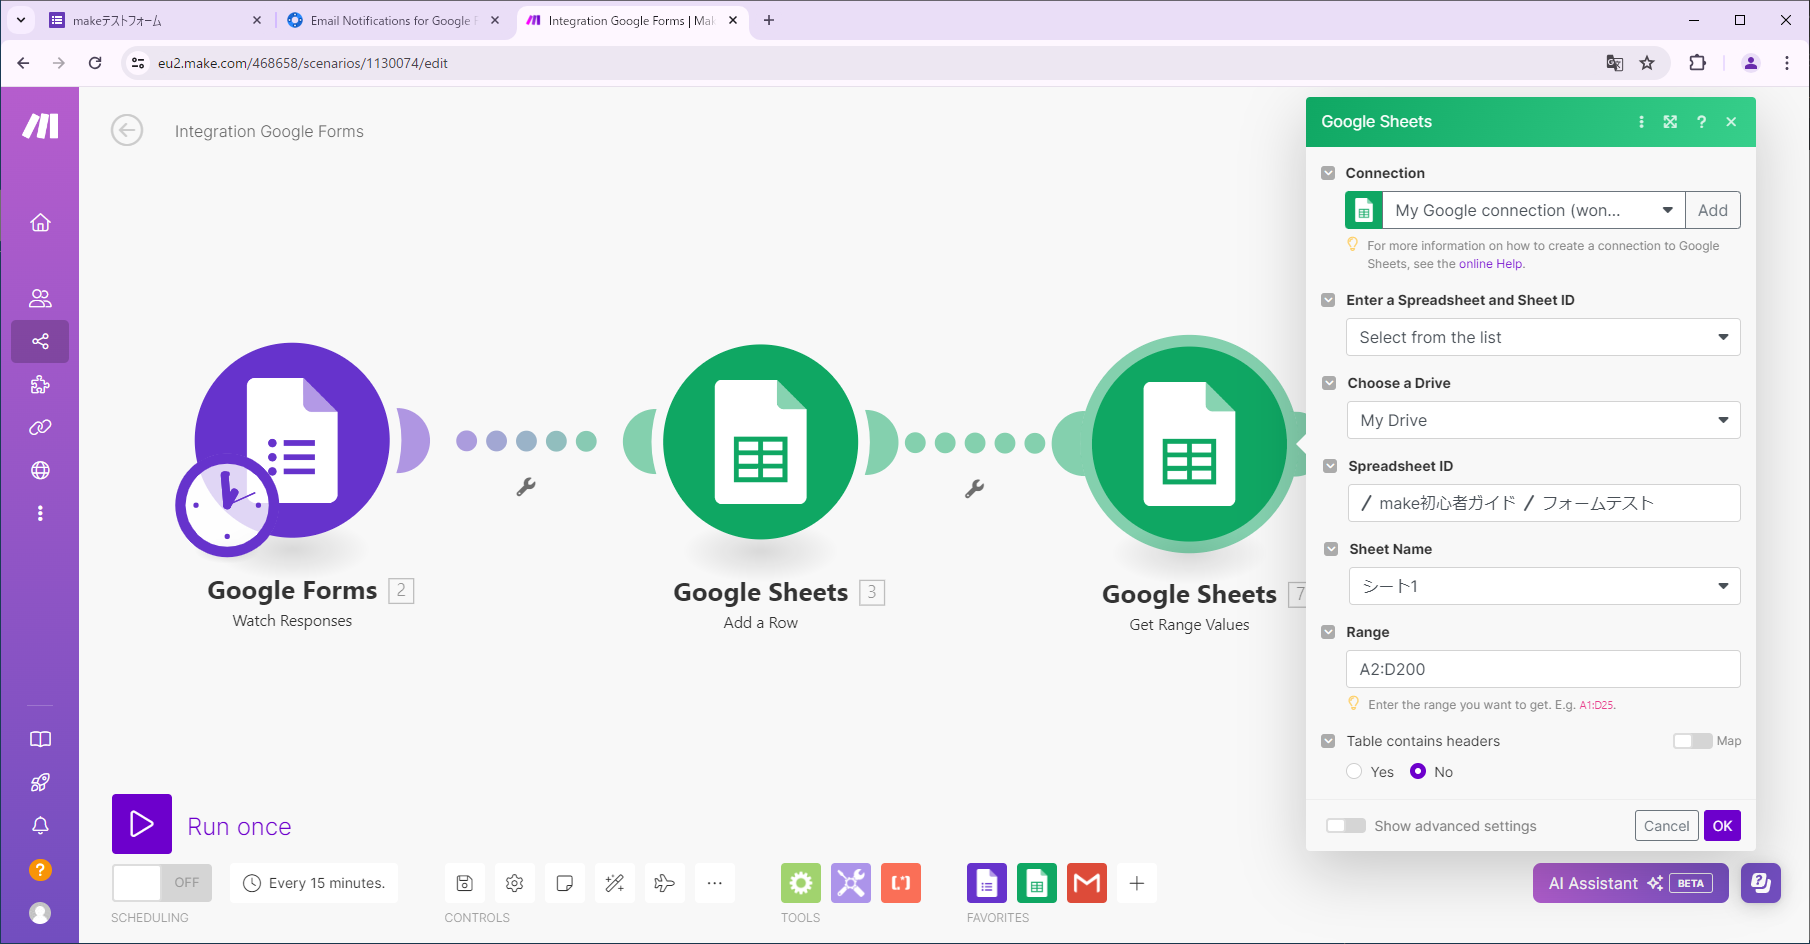Open the Select from the list dropdown
1810x944 pixels.
[1543, 337]
